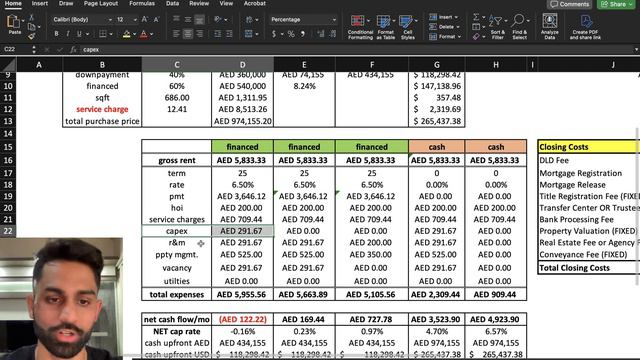Screen dimensions: 640x360
Task: Apply currency dollar format
Action: [274, 34]
